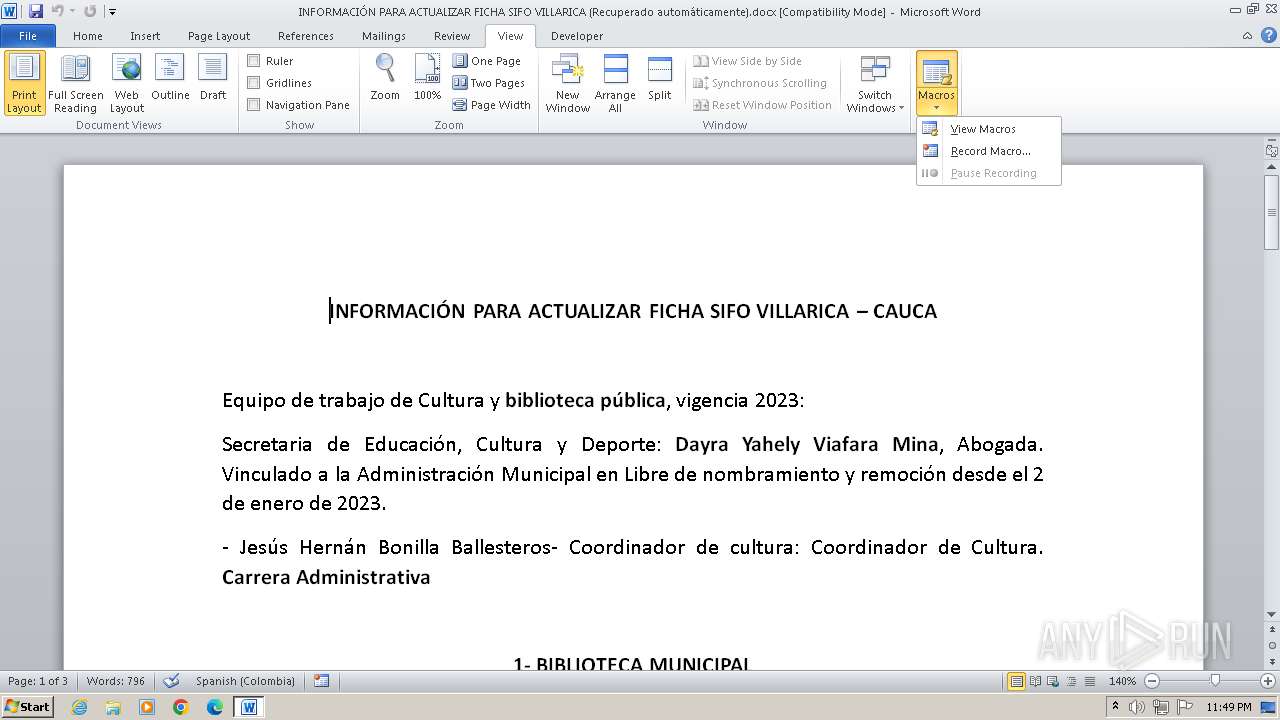Switch to Print Layout view
The image size is (1280, 720).
point(24,83)
